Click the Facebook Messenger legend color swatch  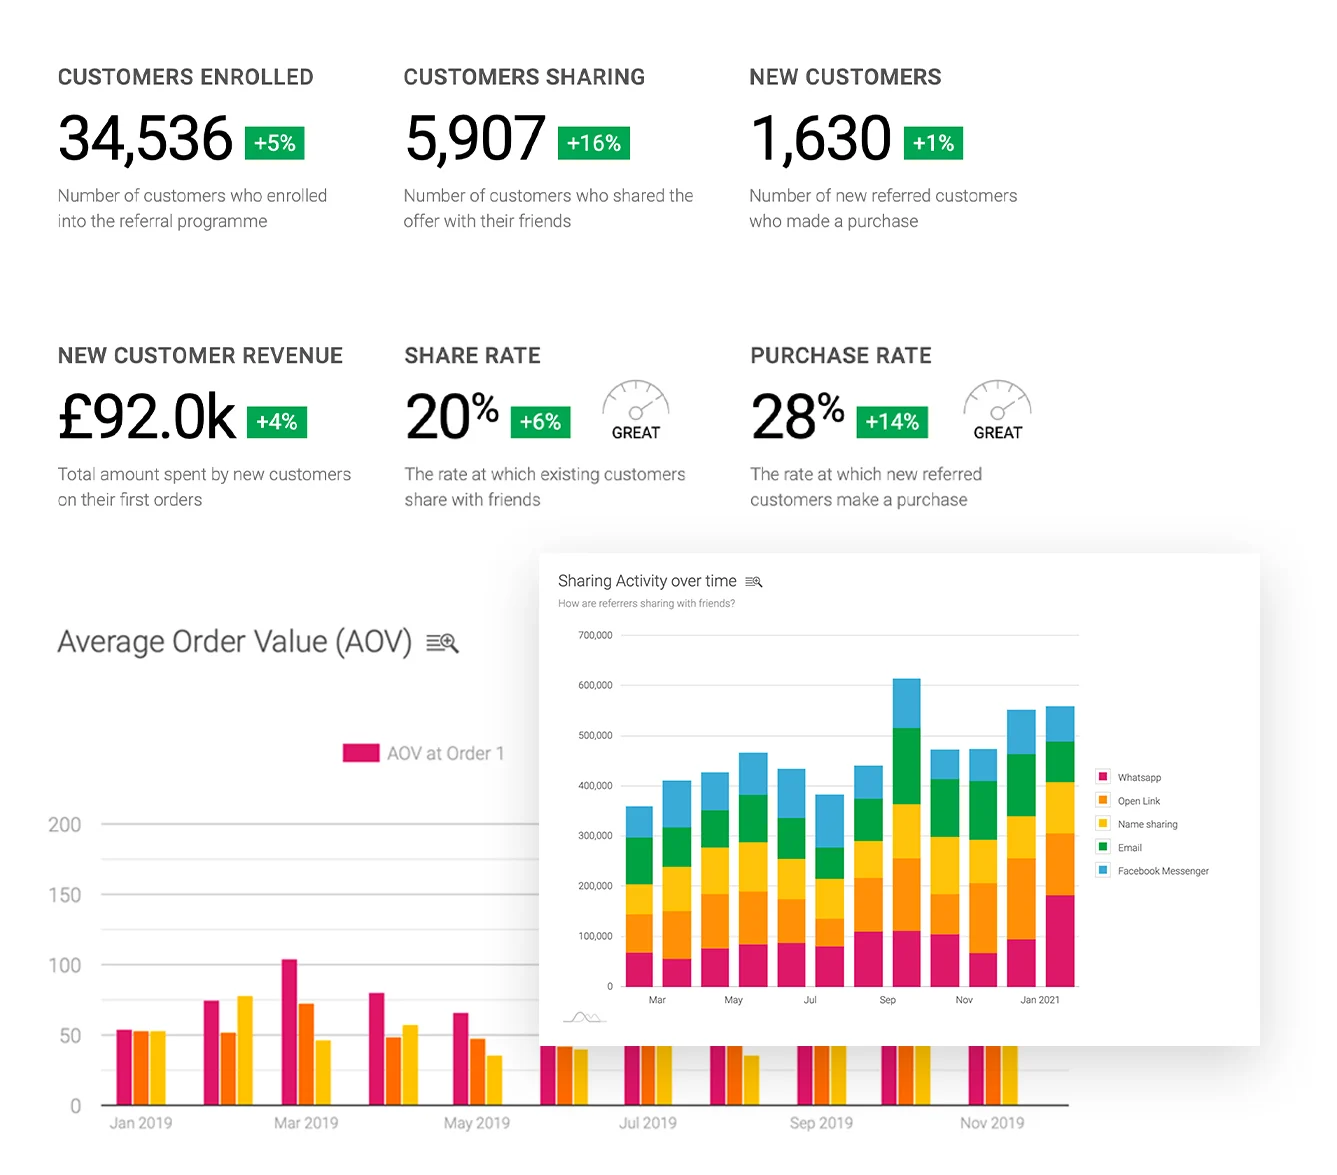pos(1103,871)
